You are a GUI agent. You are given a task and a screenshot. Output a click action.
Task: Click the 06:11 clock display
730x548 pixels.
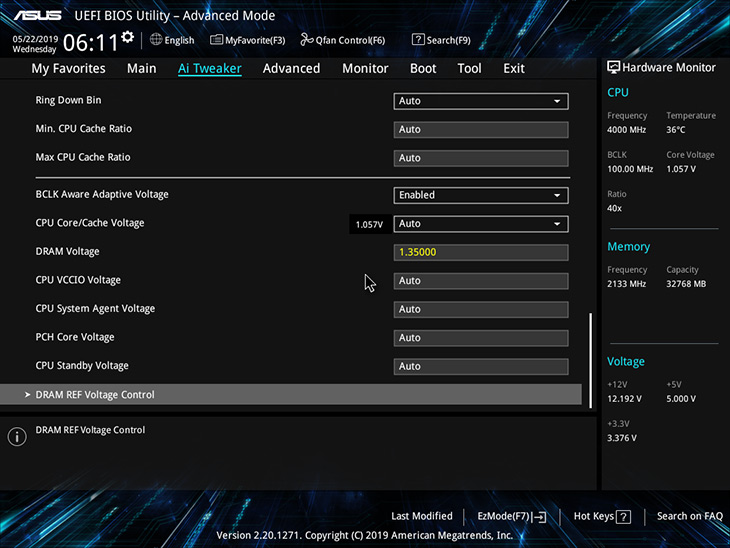pyautogui.click(x=90, y=43)
